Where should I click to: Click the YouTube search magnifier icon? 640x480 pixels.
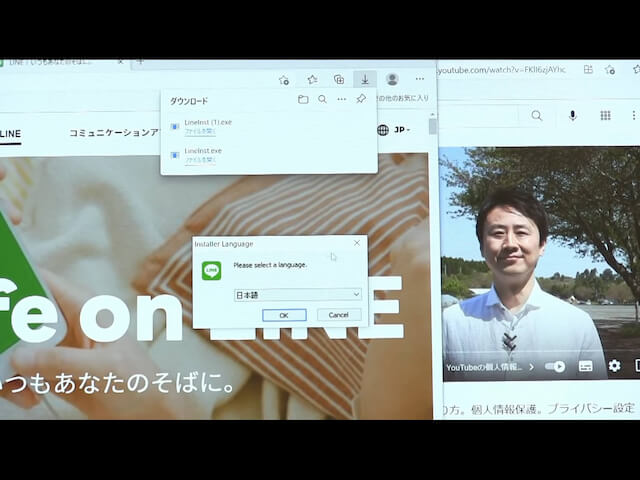[537, 116]
